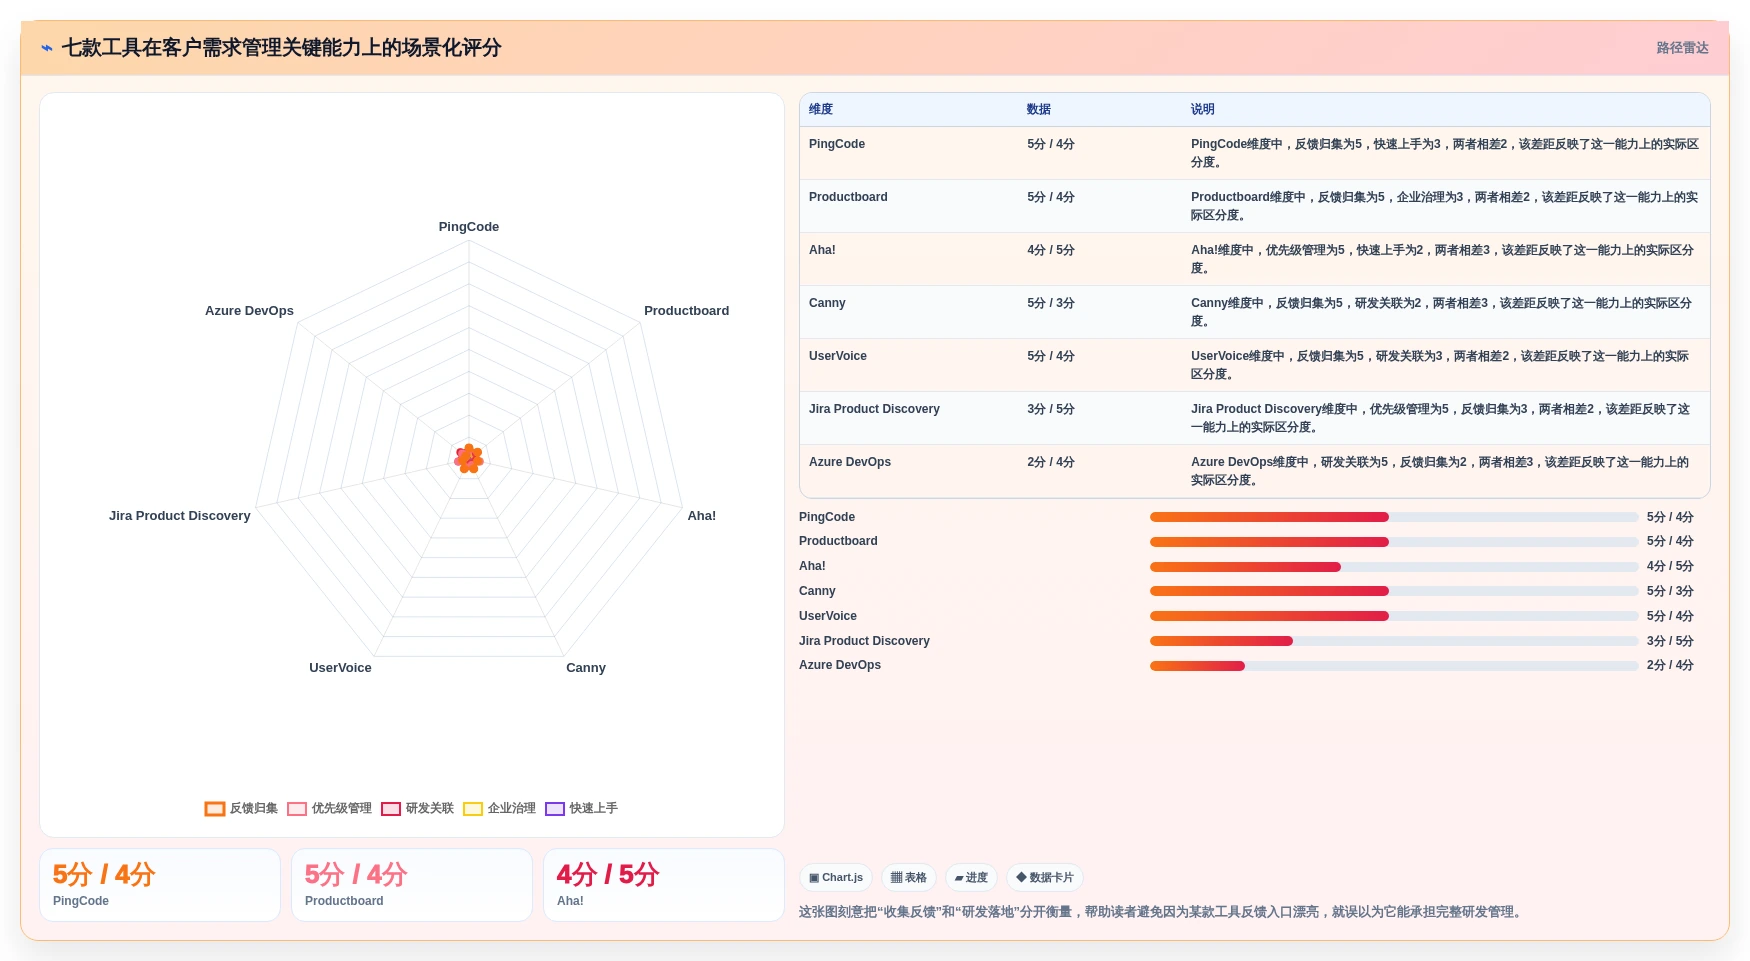Viewport: 1750px width, 961px height.
Task: Click the 进度 chip
Action: click(971, 878)
